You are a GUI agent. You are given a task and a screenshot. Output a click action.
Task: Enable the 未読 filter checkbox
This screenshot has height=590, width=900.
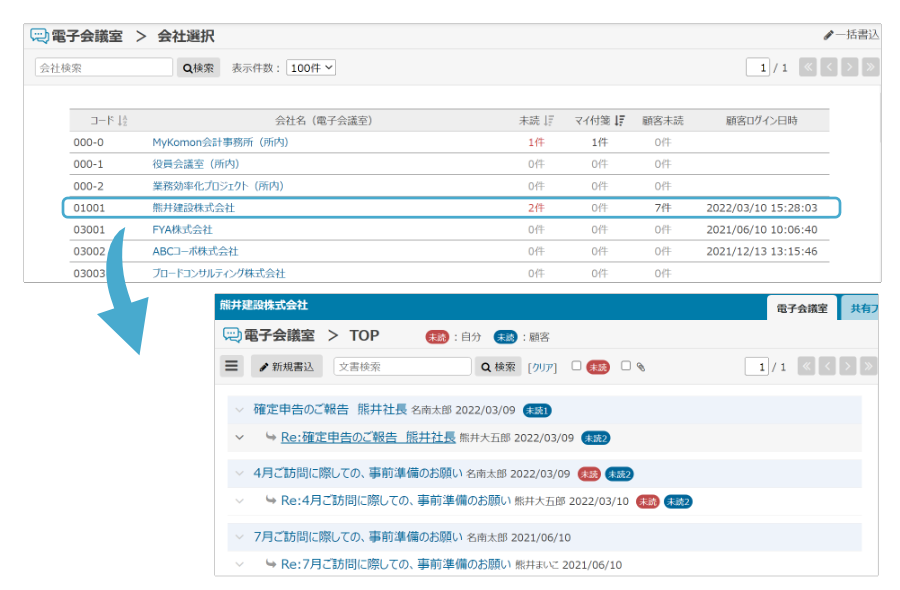coord(576,366)
